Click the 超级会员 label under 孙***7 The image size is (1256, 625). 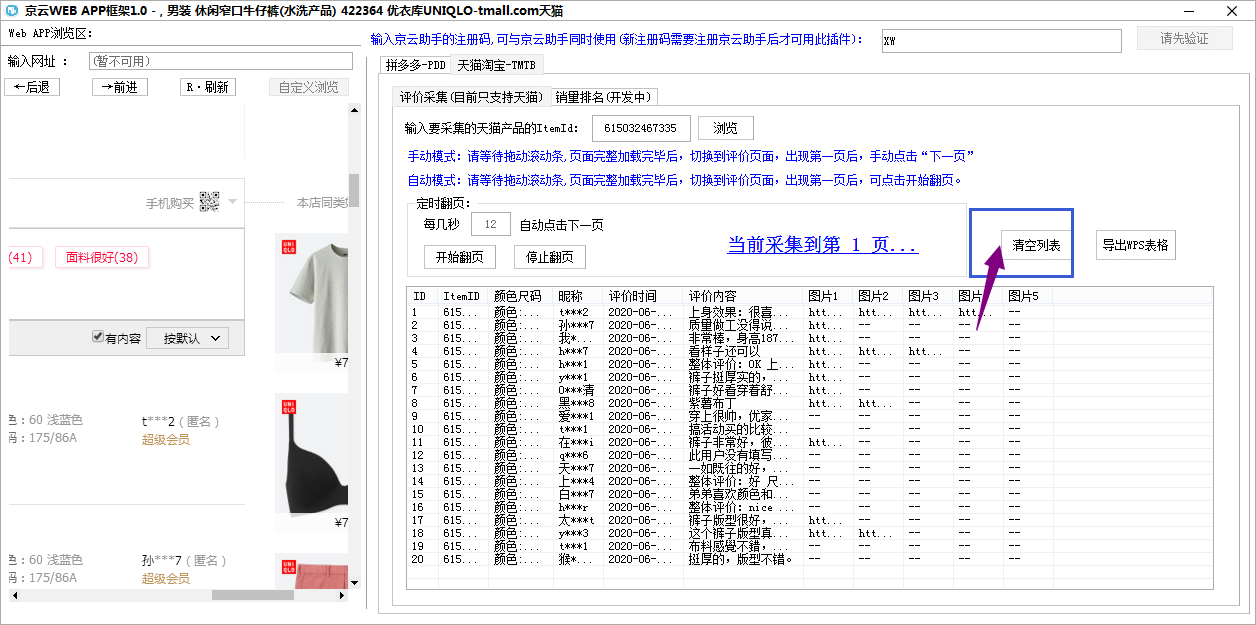coord(166,578)
